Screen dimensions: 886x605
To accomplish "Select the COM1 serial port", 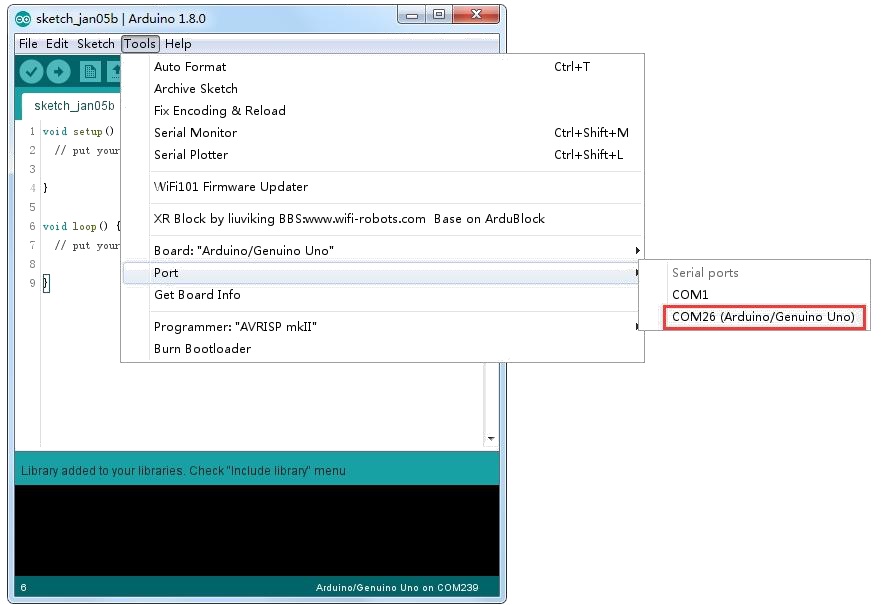I will (x=754, y=295).
